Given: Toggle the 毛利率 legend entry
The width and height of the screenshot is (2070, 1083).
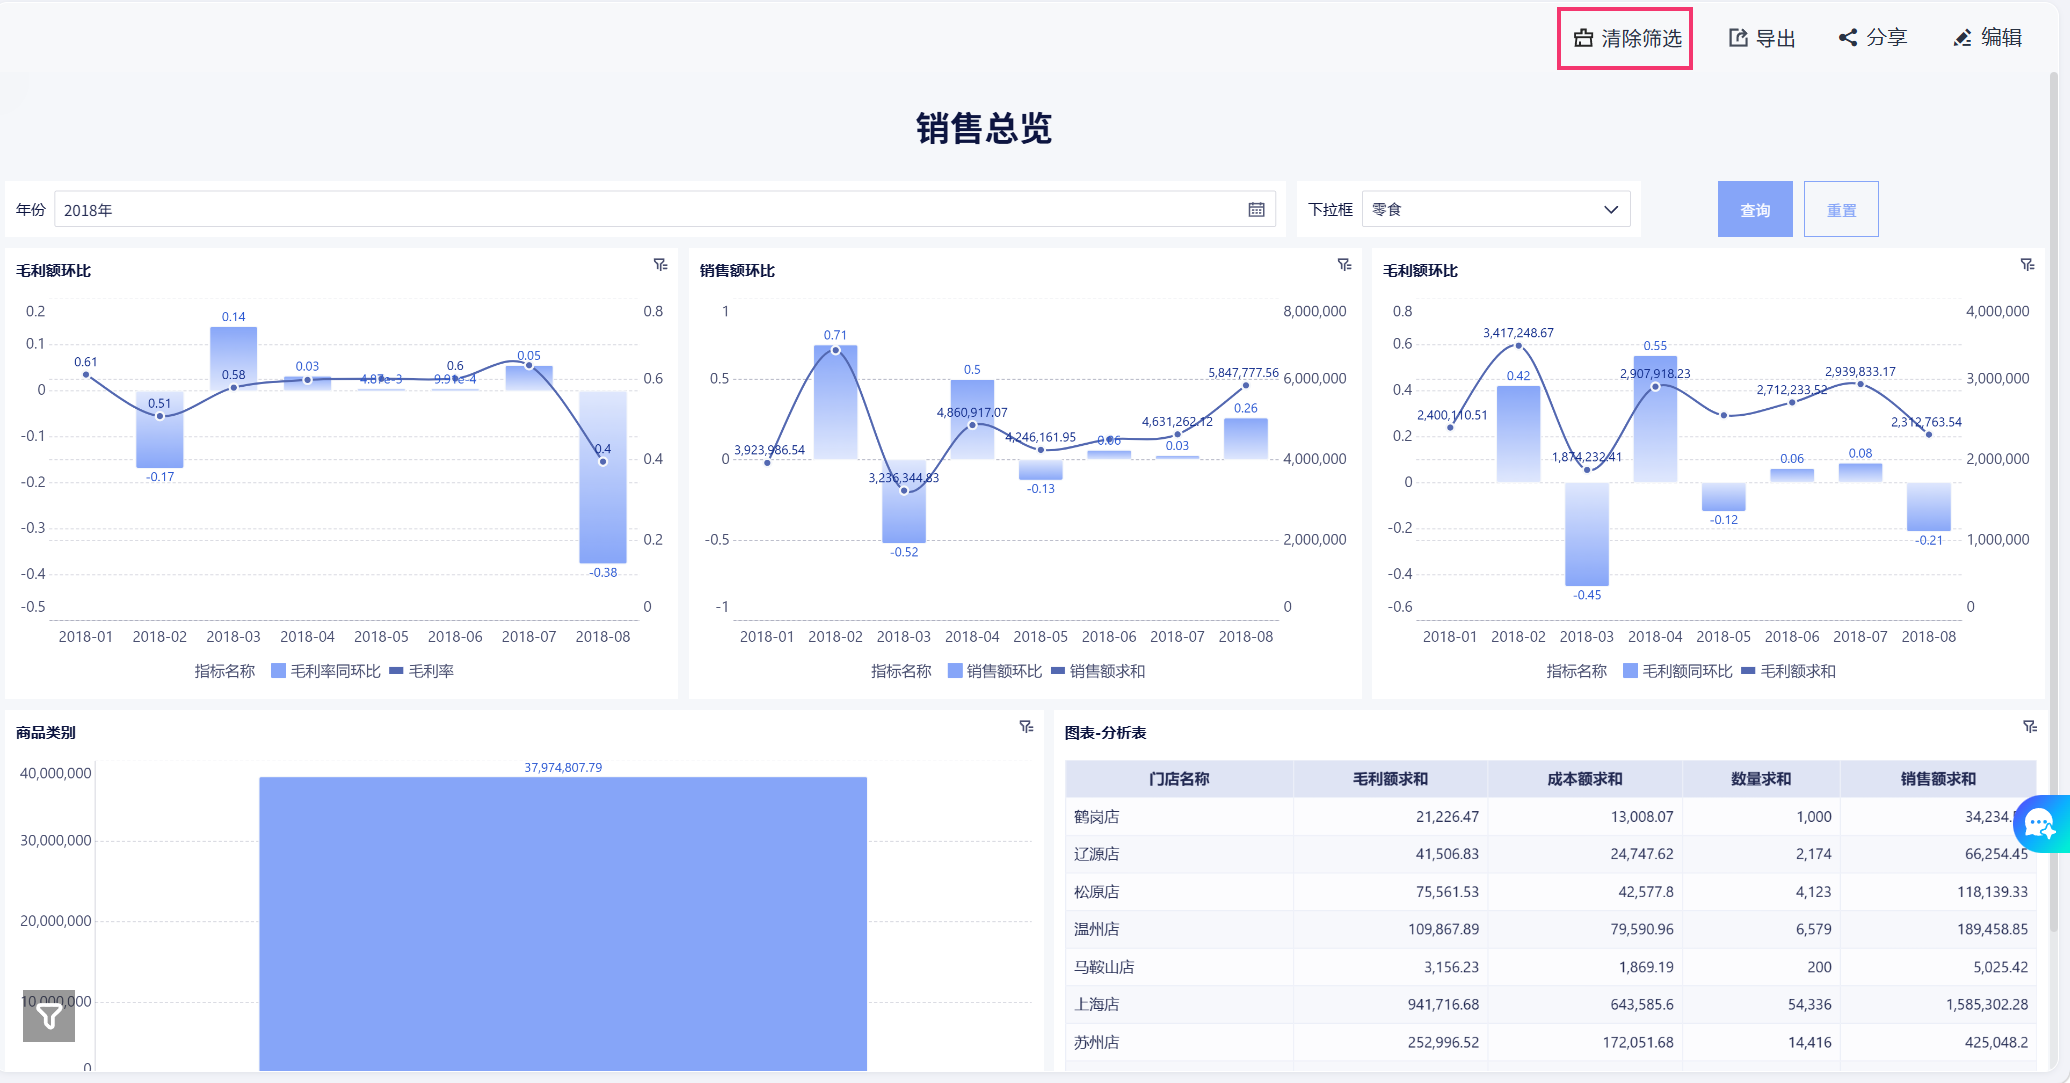Looking at the screenshot, I should (422, 671).
